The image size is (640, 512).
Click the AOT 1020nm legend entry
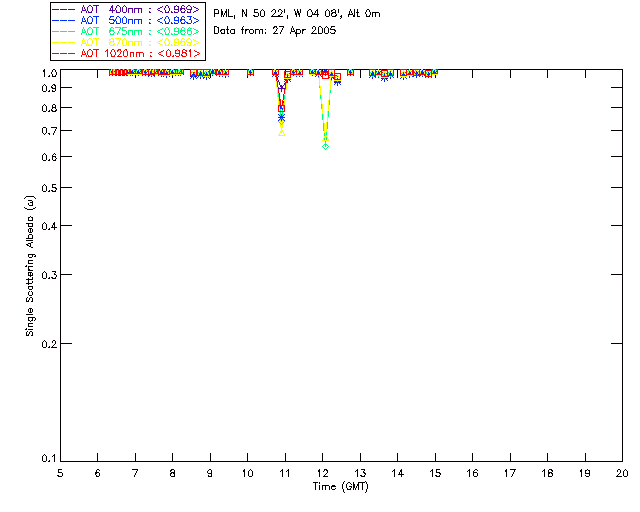pyautogui.click(x=126, y=53)
